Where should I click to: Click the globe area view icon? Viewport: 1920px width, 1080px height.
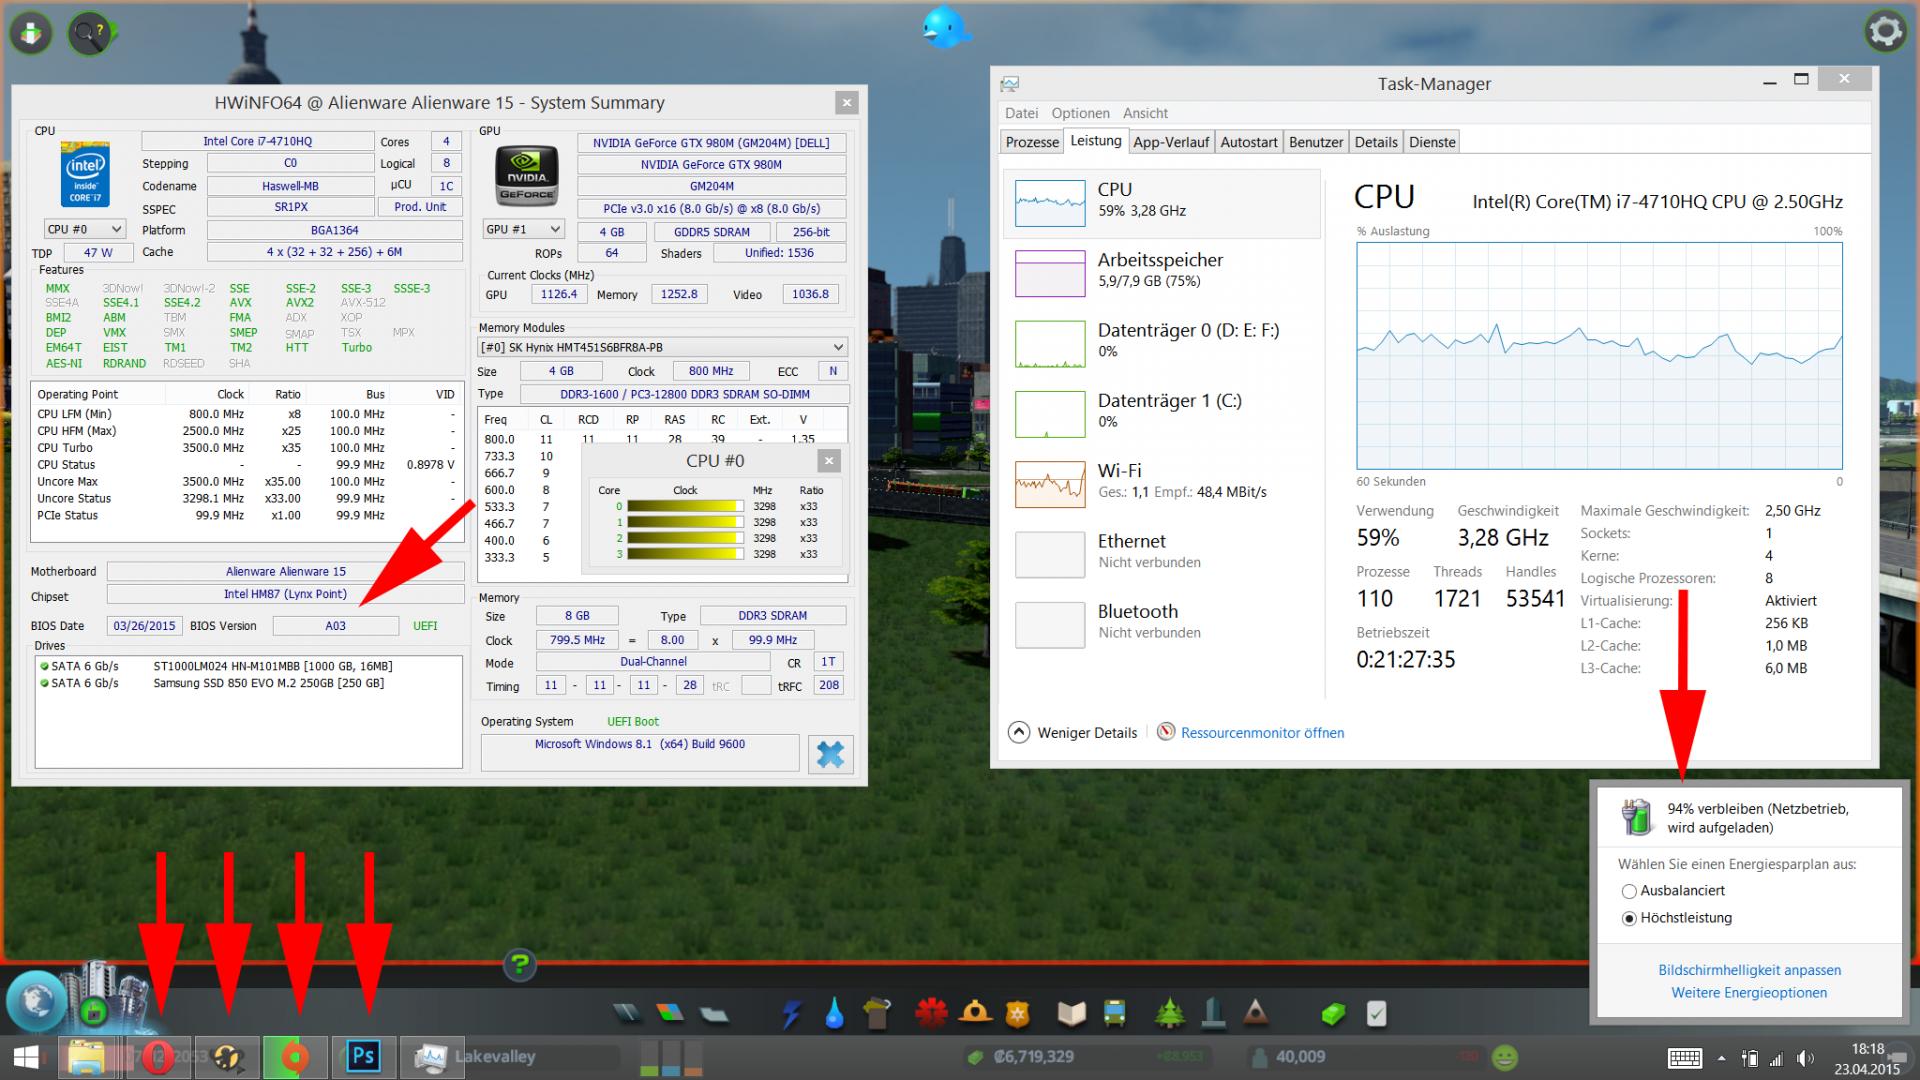36,999
